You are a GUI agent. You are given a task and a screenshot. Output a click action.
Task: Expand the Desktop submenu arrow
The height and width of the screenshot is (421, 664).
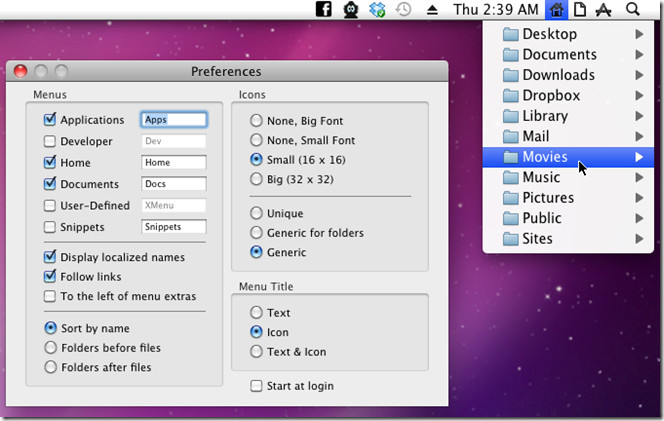(639, 34)
